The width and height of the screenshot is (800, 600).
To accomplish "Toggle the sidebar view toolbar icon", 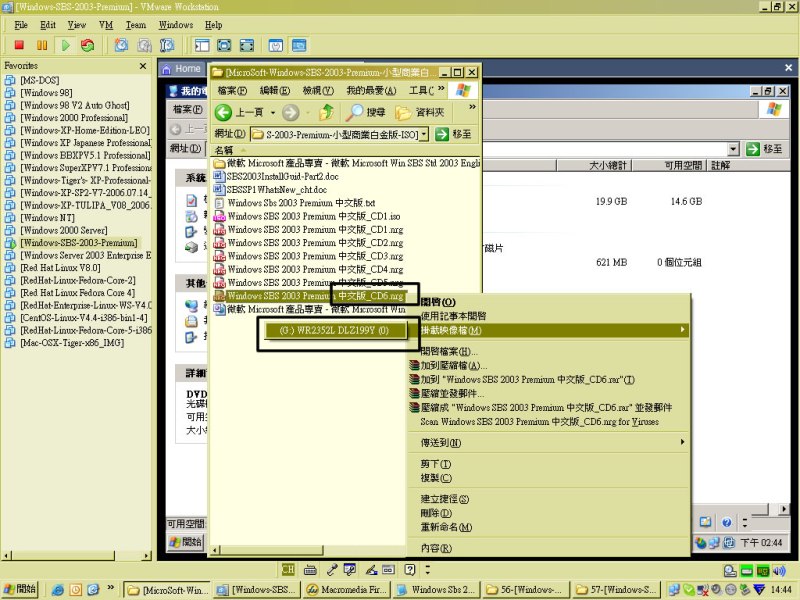I will [202, 45].
